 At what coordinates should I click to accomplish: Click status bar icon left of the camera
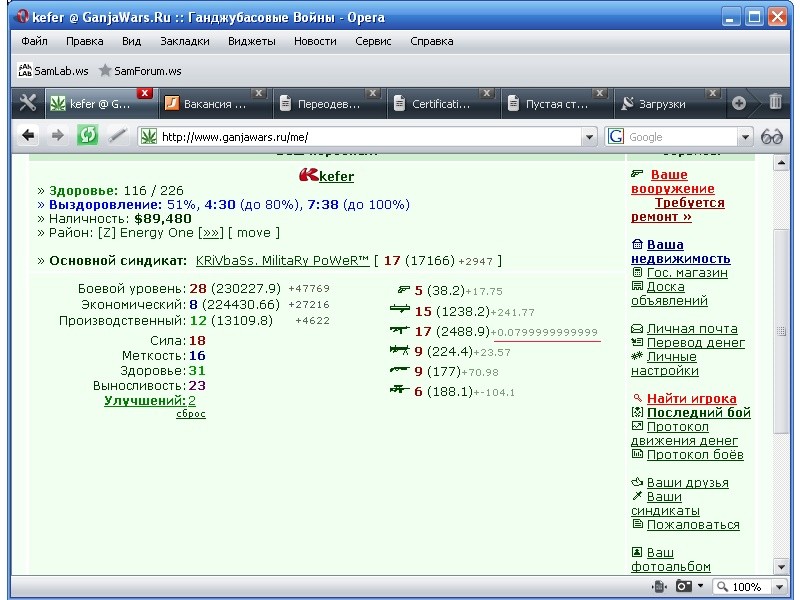659,586
